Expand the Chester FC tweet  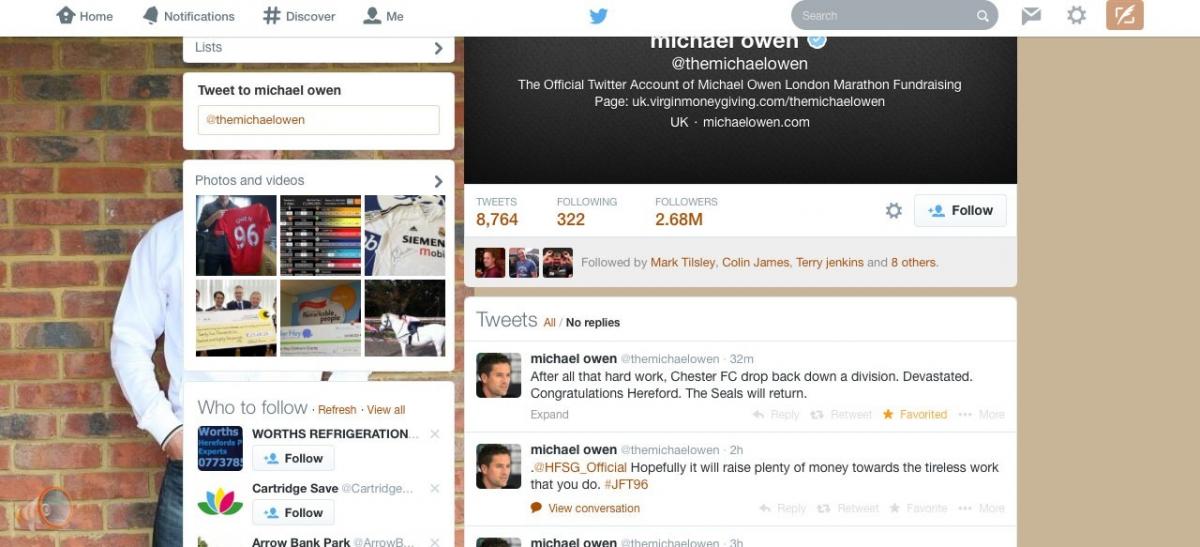point(549,414)
